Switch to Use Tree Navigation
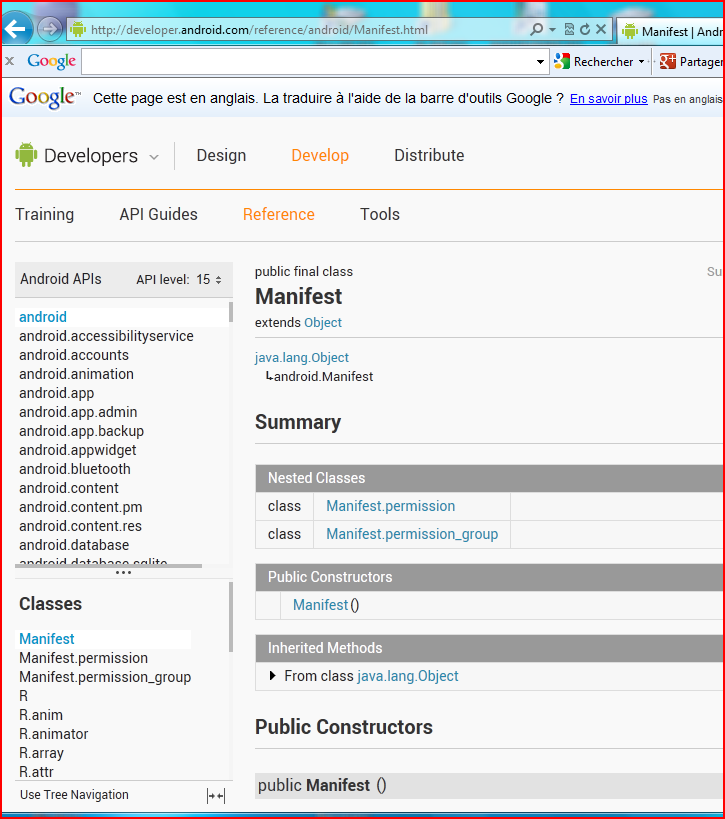This screenshot has height=819, width=725. [x=74, y=795]
